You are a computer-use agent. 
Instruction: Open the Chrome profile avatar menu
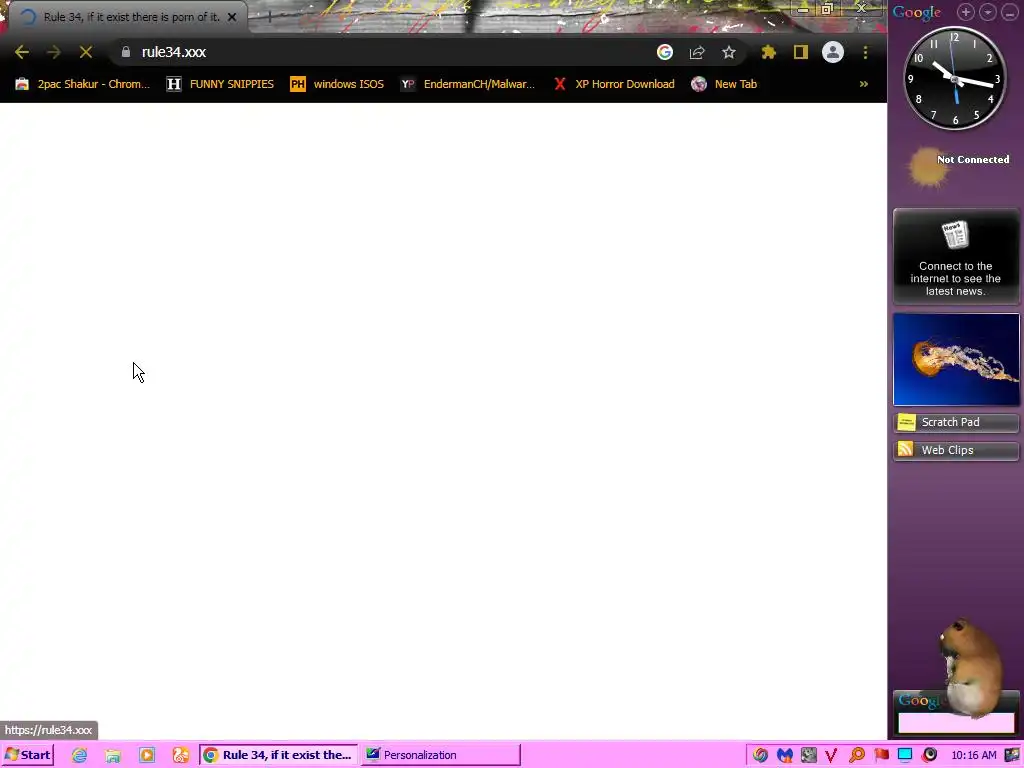pyautogui.click(x=833, y=52)
